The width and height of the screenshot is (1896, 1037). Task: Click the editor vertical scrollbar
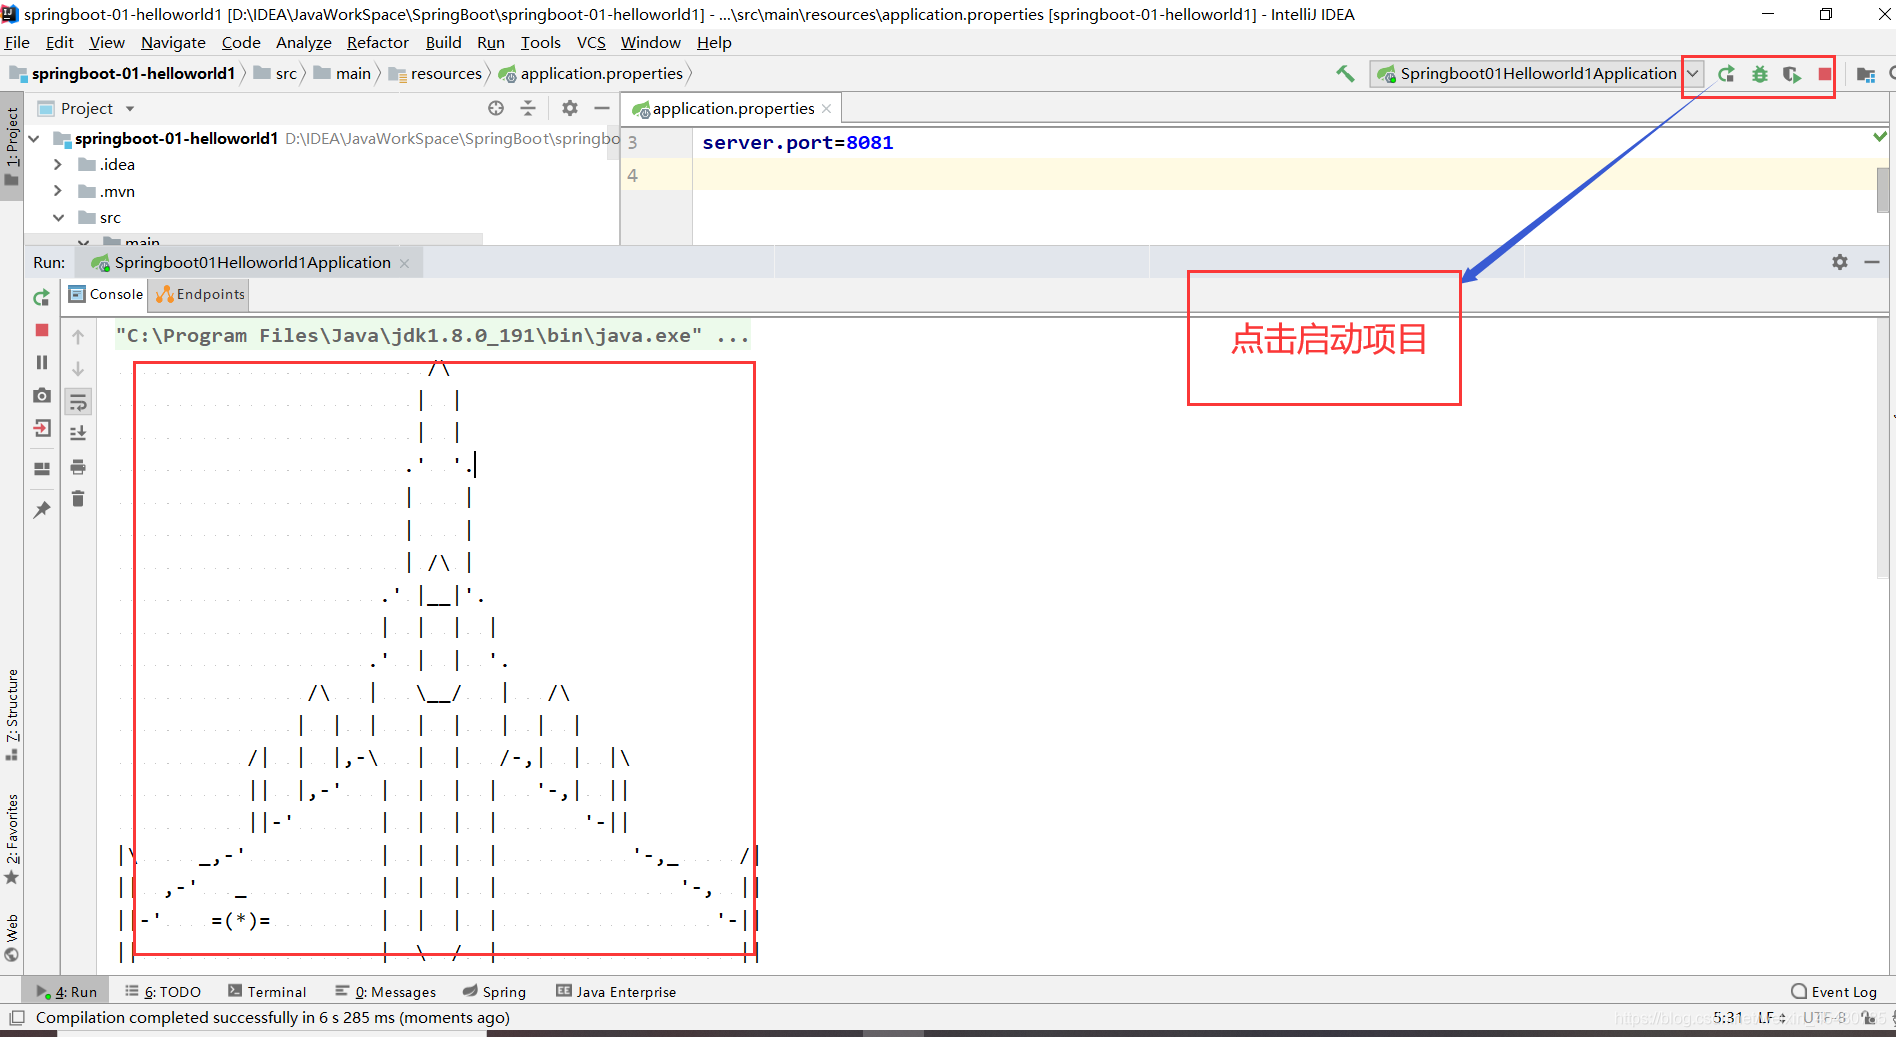coord(1884,189)
